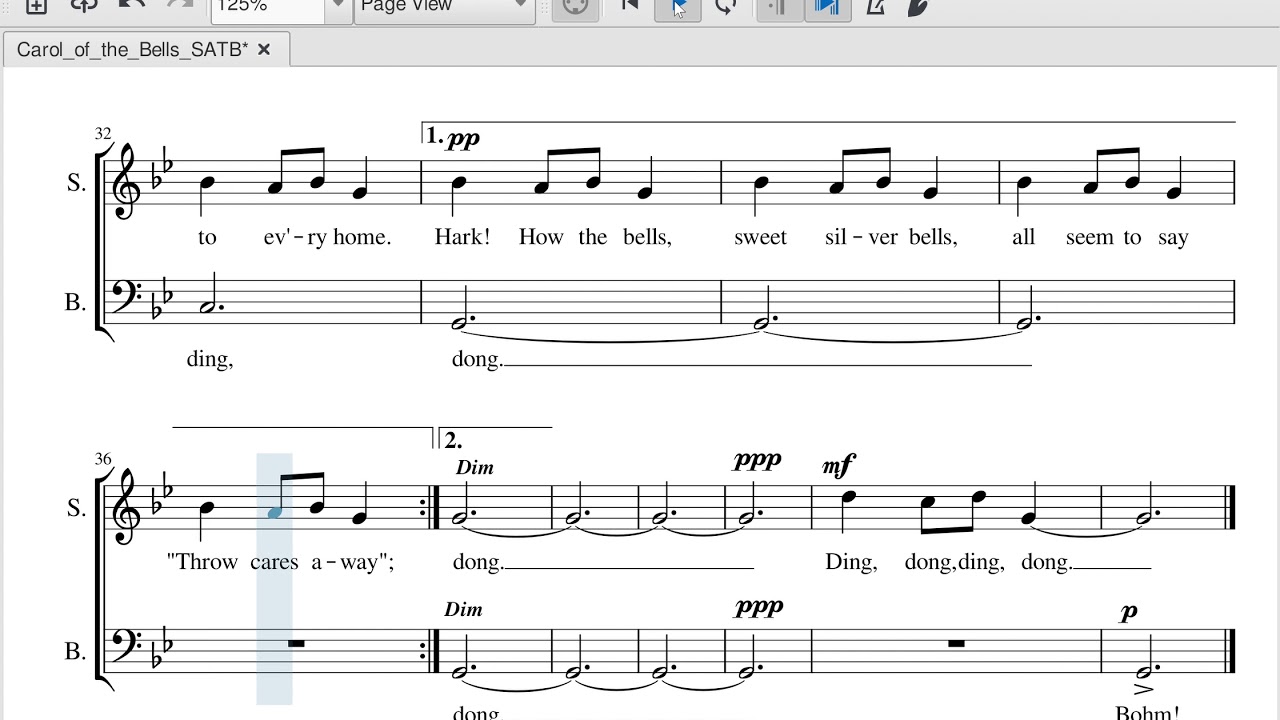Image resolution: width=1280 pixels, height=720 pixels.
Task: Click the rewind to start icon
Action: pyautogui.click(x=630, y=6)
